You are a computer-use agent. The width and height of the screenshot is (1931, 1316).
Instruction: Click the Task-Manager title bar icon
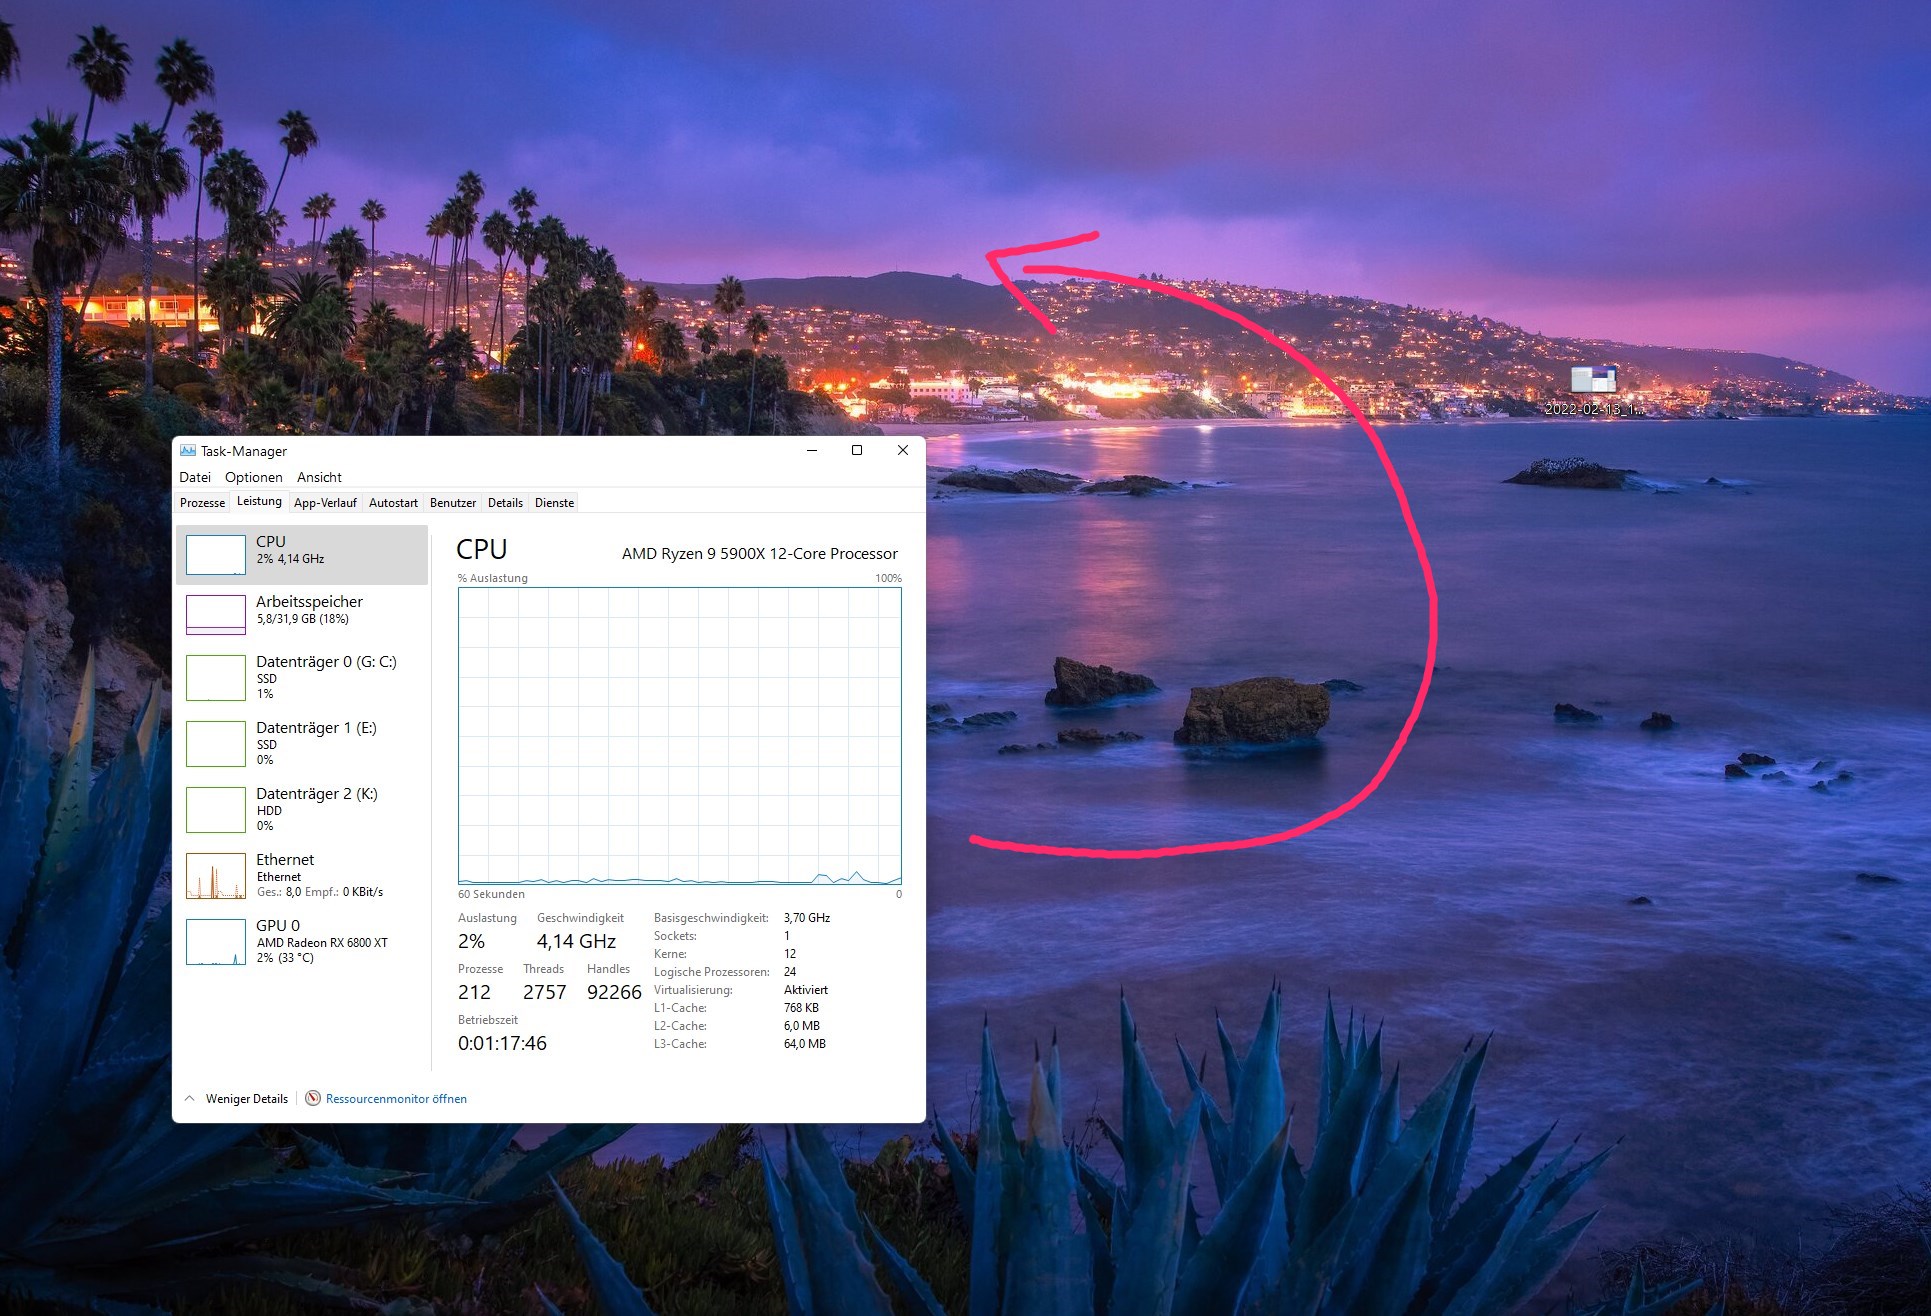[x=188, y=451]
